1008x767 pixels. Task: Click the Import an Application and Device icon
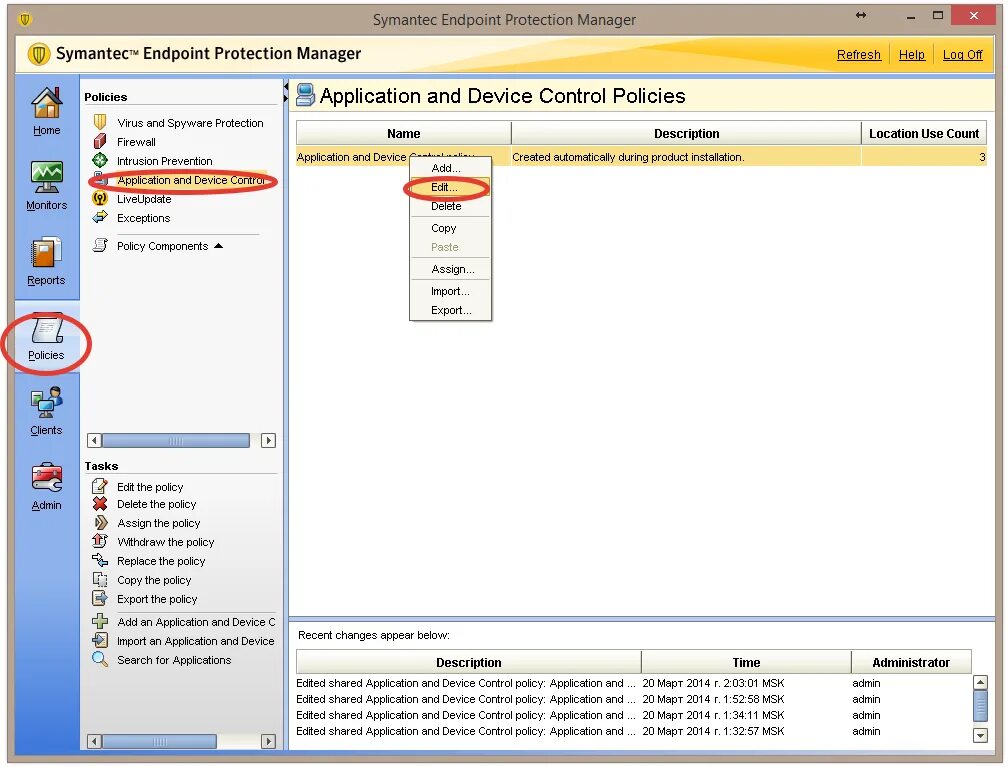(x=100, y=640)
